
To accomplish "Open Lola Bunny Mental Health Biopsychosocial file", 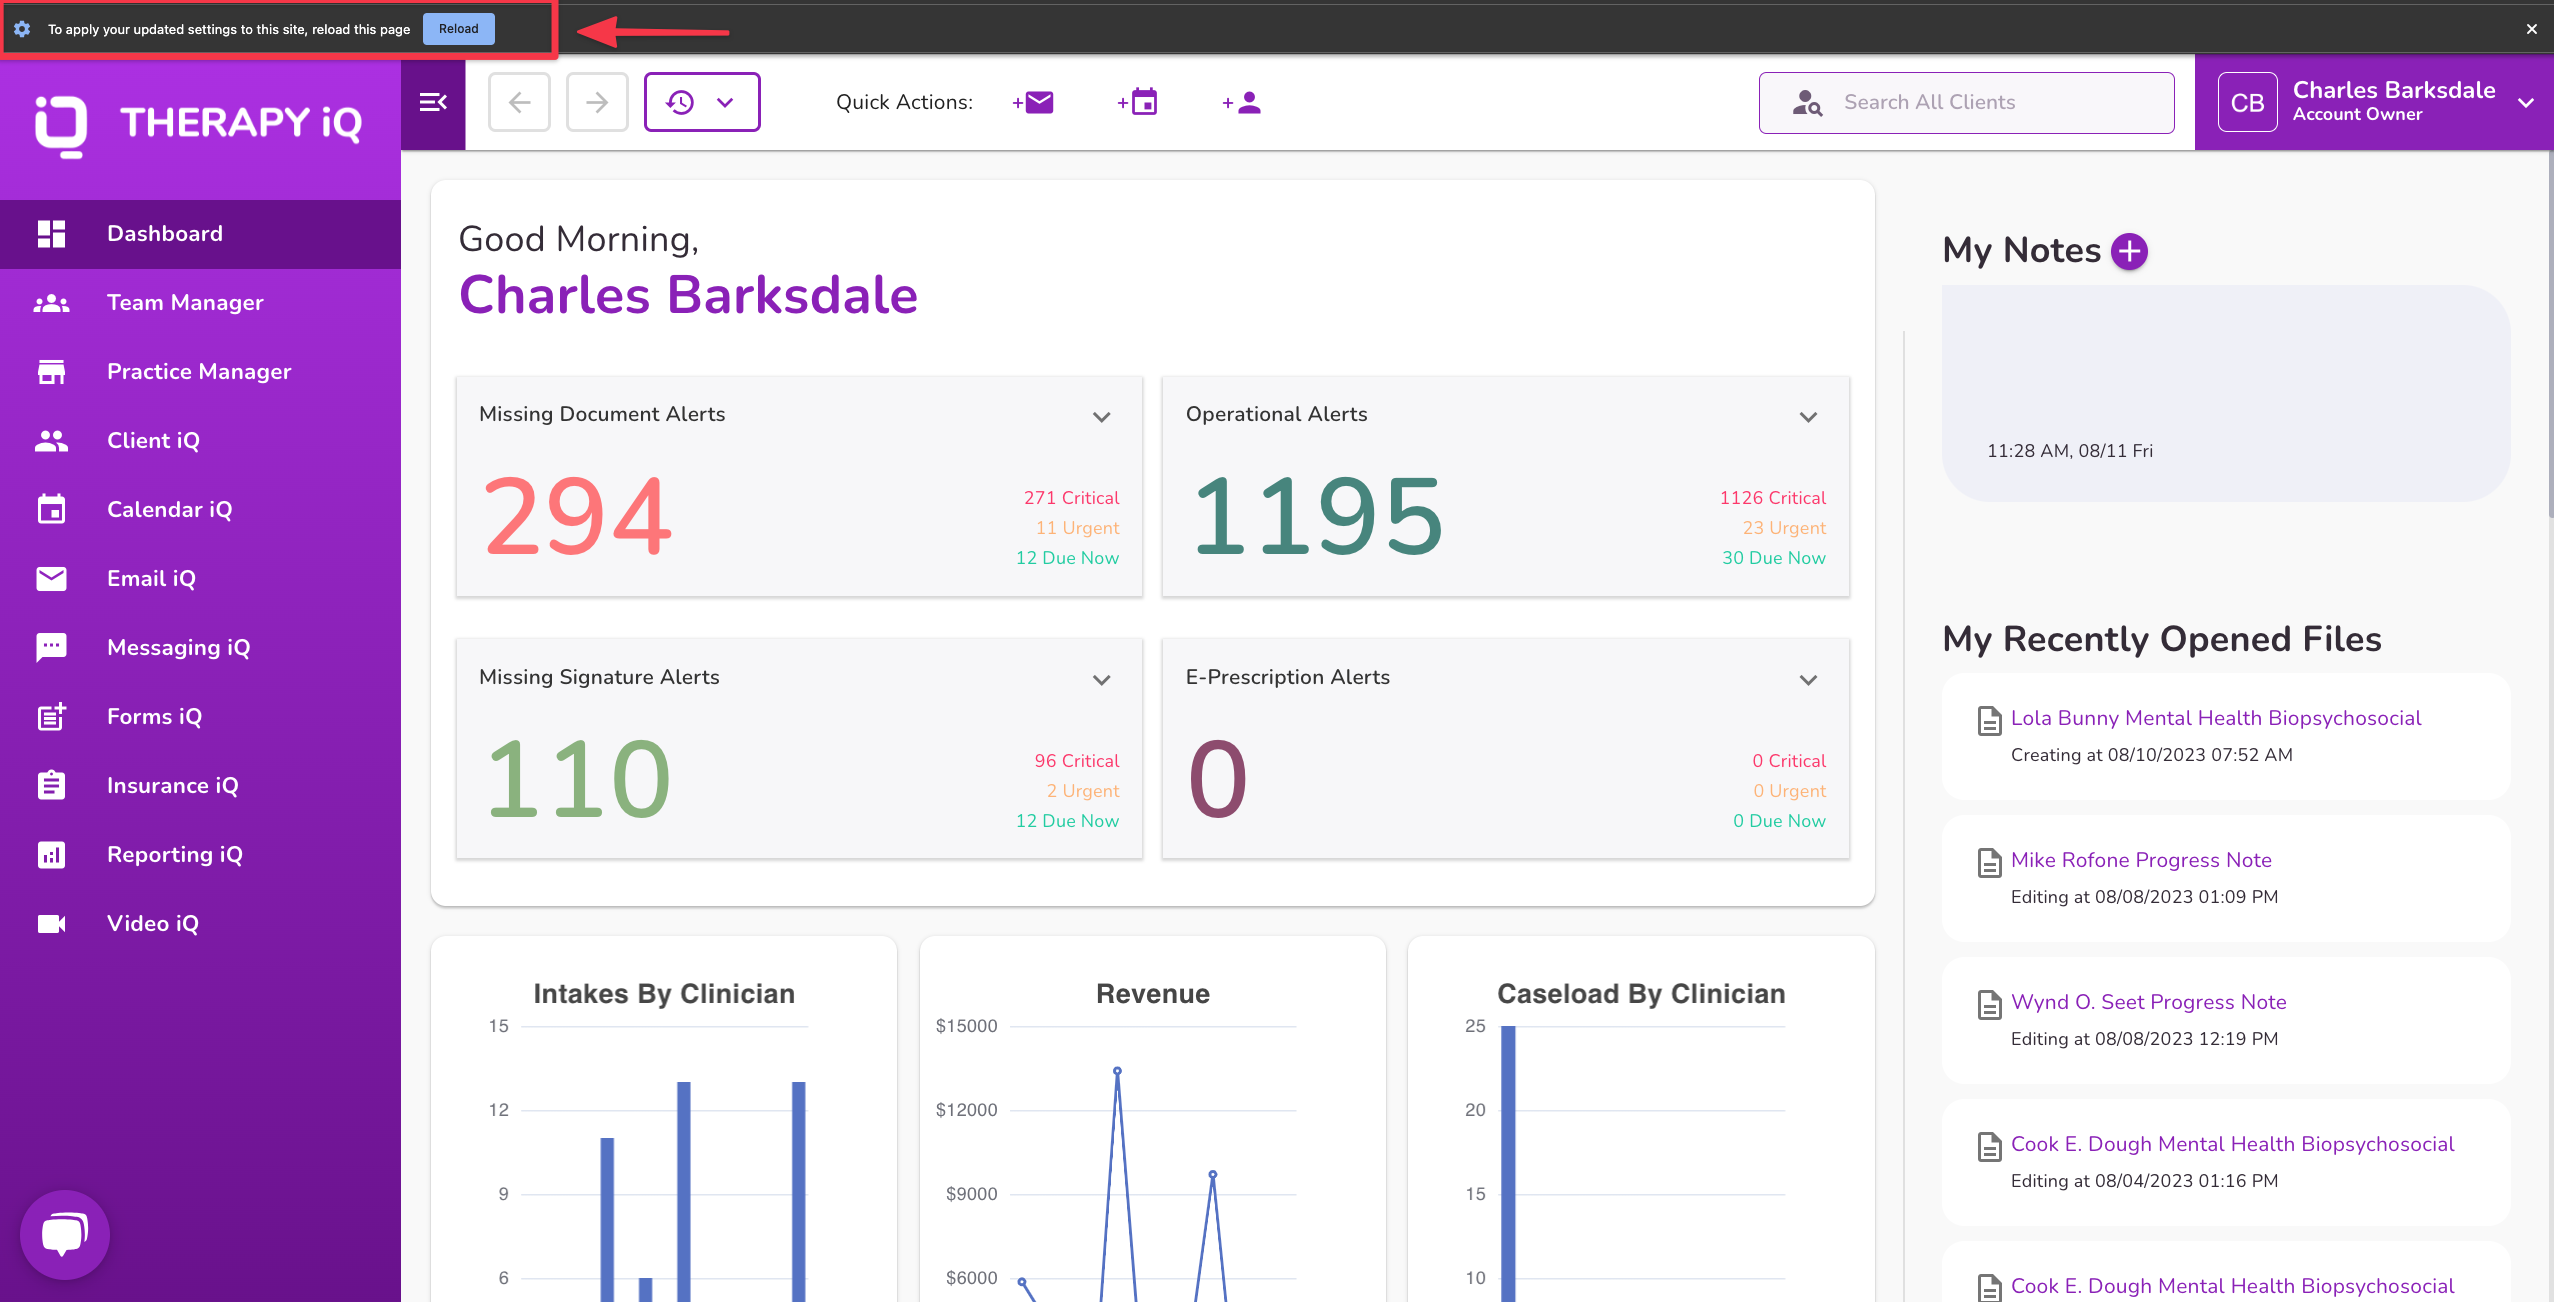I will [x=2216, y=718].
